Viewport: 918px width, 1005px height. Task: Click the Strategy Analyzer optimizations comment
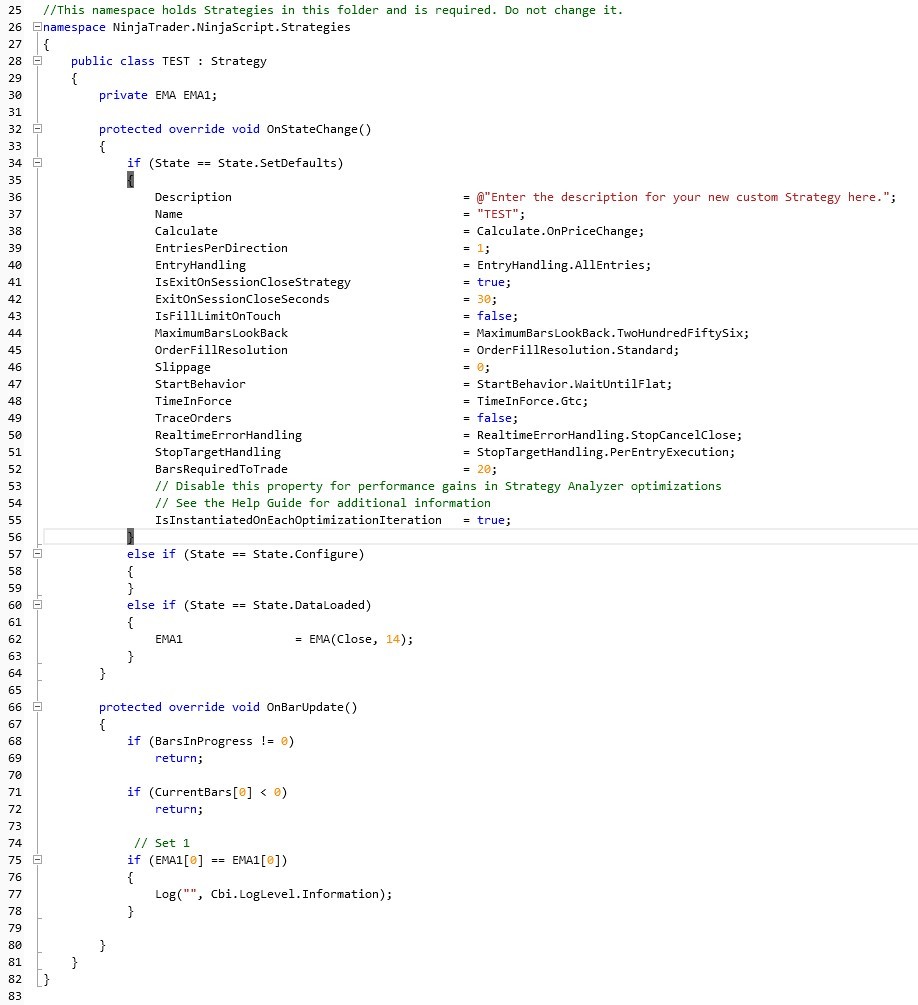pyautogui.click(x=450, y=486)
